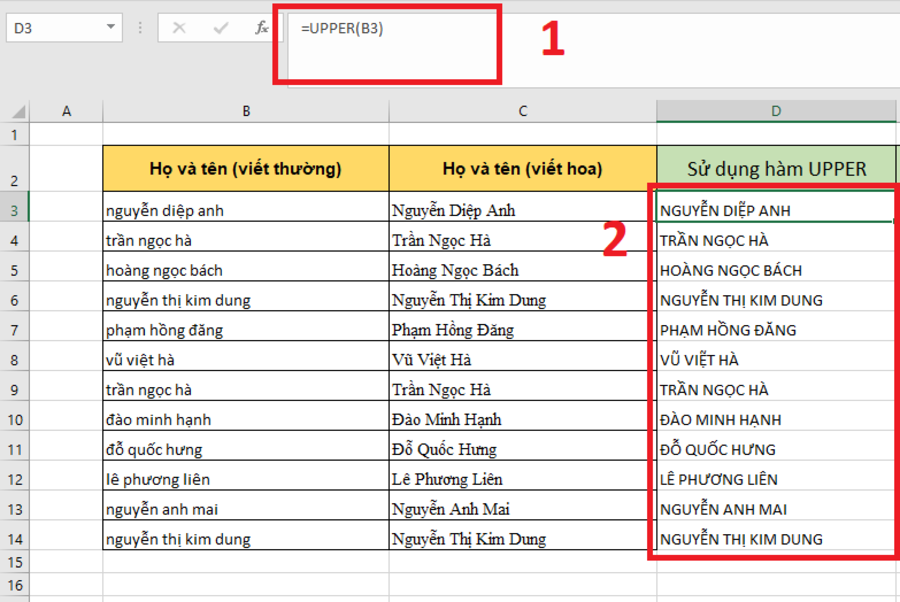Select row 16 header
The width and height of the screenshot is (900, 602).
14,585
